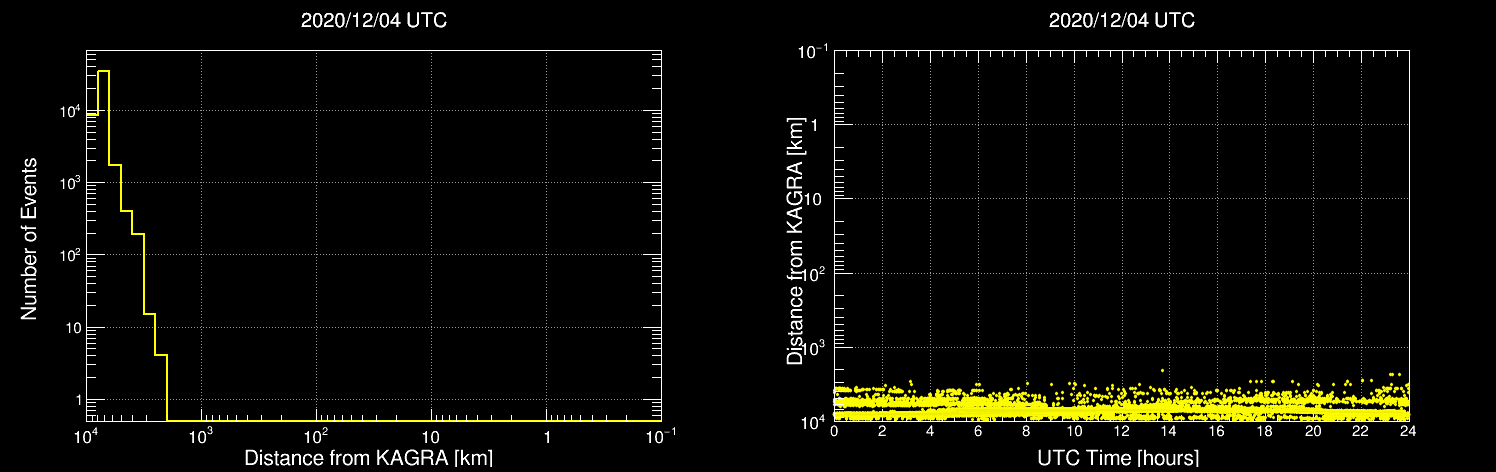Click the hour 12 tick on UTC Time axis
The width and height of the screenshot is (1496, 472).
(x=1122, y=432)
